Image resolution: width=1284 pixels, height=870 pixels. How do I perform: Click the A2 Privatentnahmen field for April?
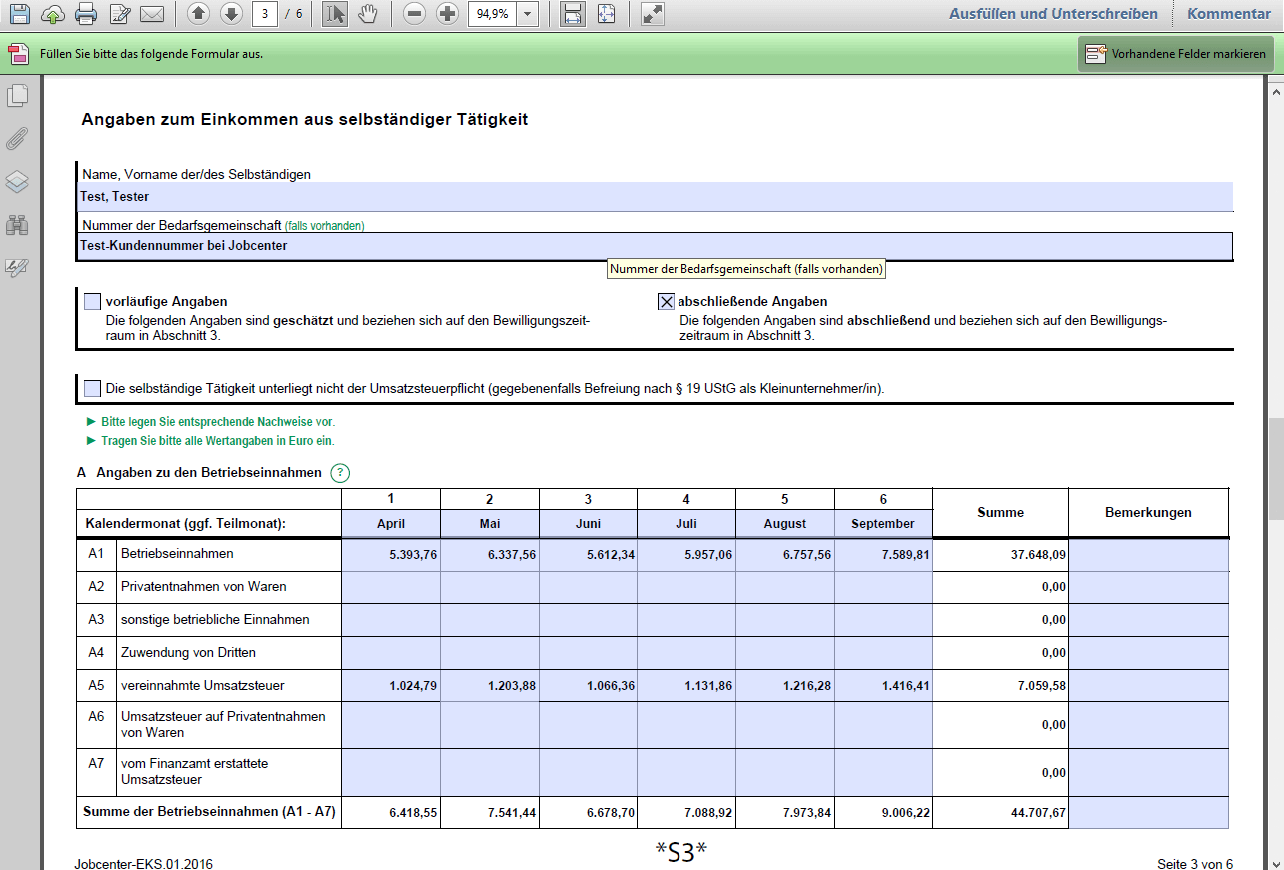pyautogui.click(x=391, y=587)
